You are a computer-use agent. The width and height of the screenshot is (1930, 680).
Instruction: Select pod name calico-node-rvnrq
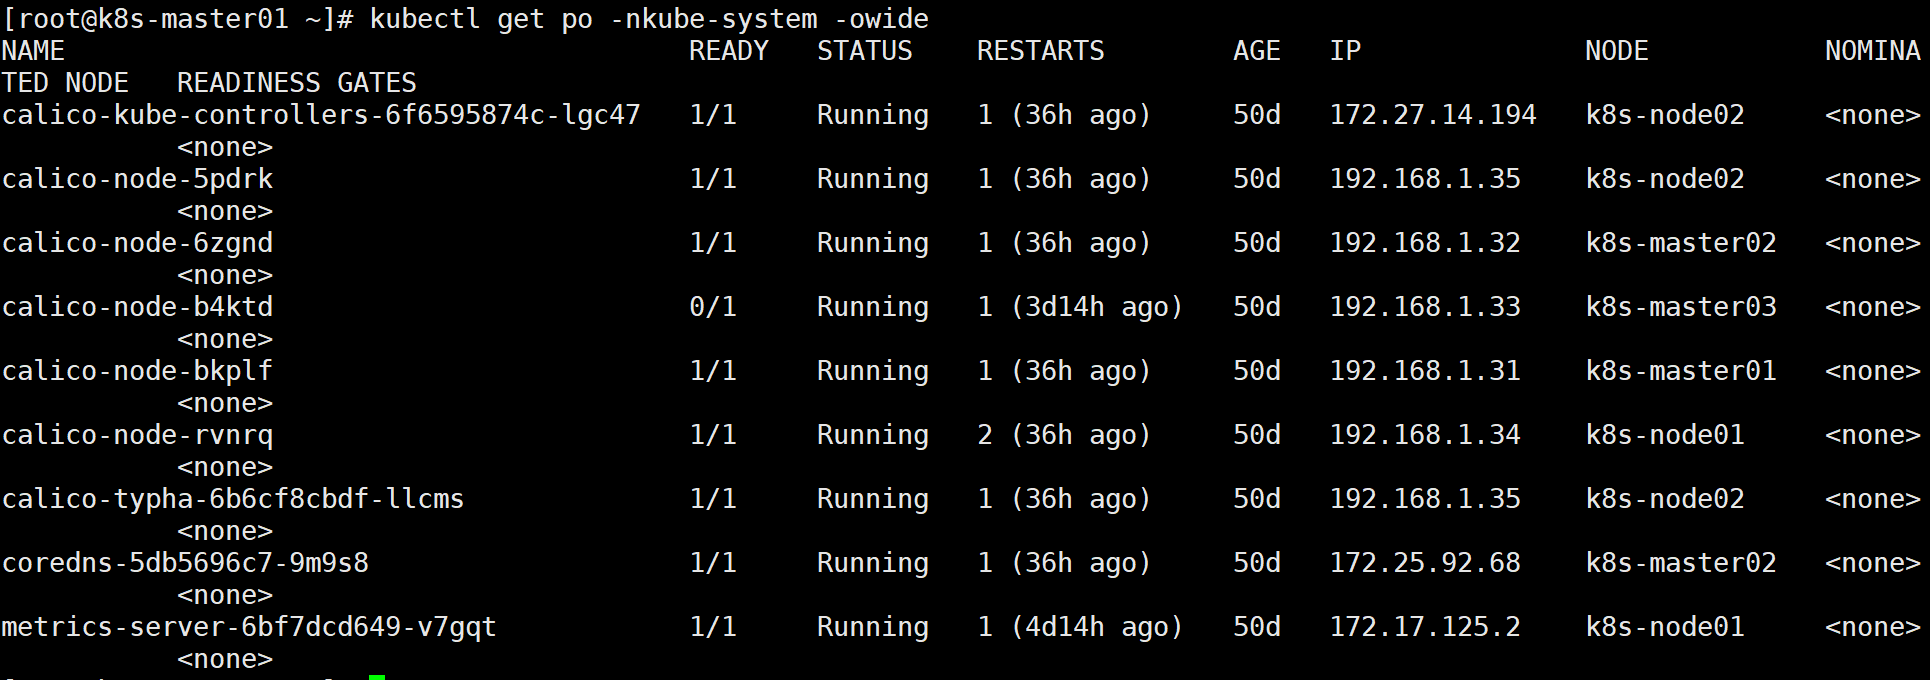click(137, 435)
